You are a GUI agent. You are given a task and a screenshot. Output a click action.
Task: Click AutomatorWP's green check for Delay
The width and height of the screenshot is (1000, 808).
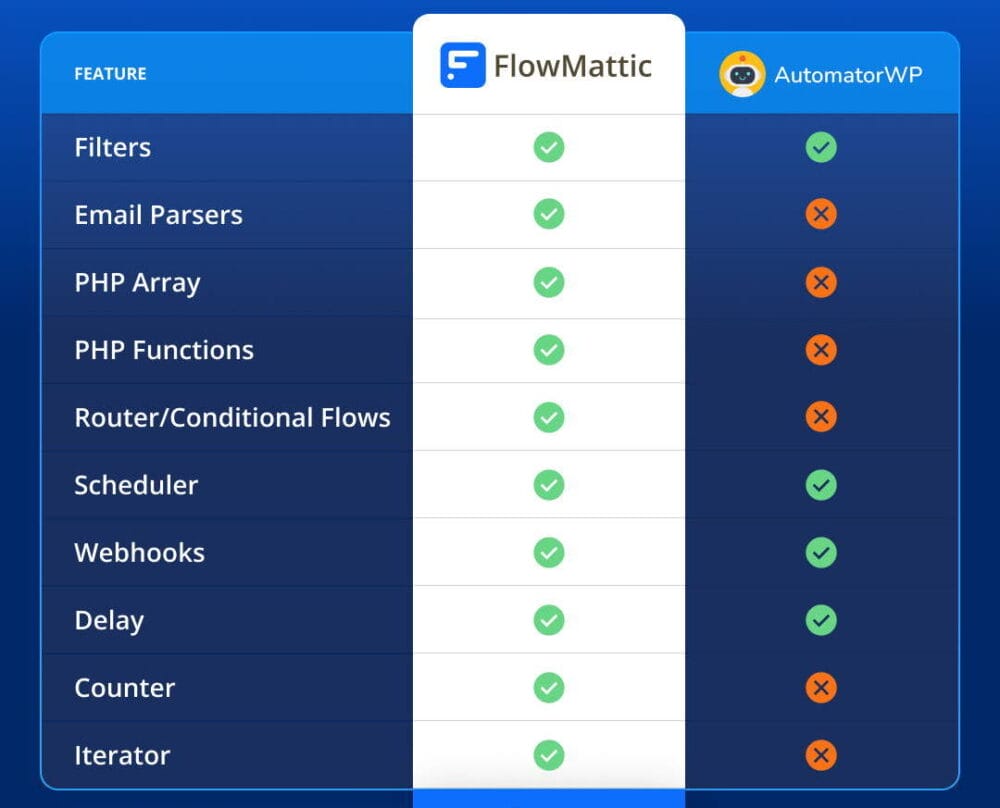[x=821, y=620]
